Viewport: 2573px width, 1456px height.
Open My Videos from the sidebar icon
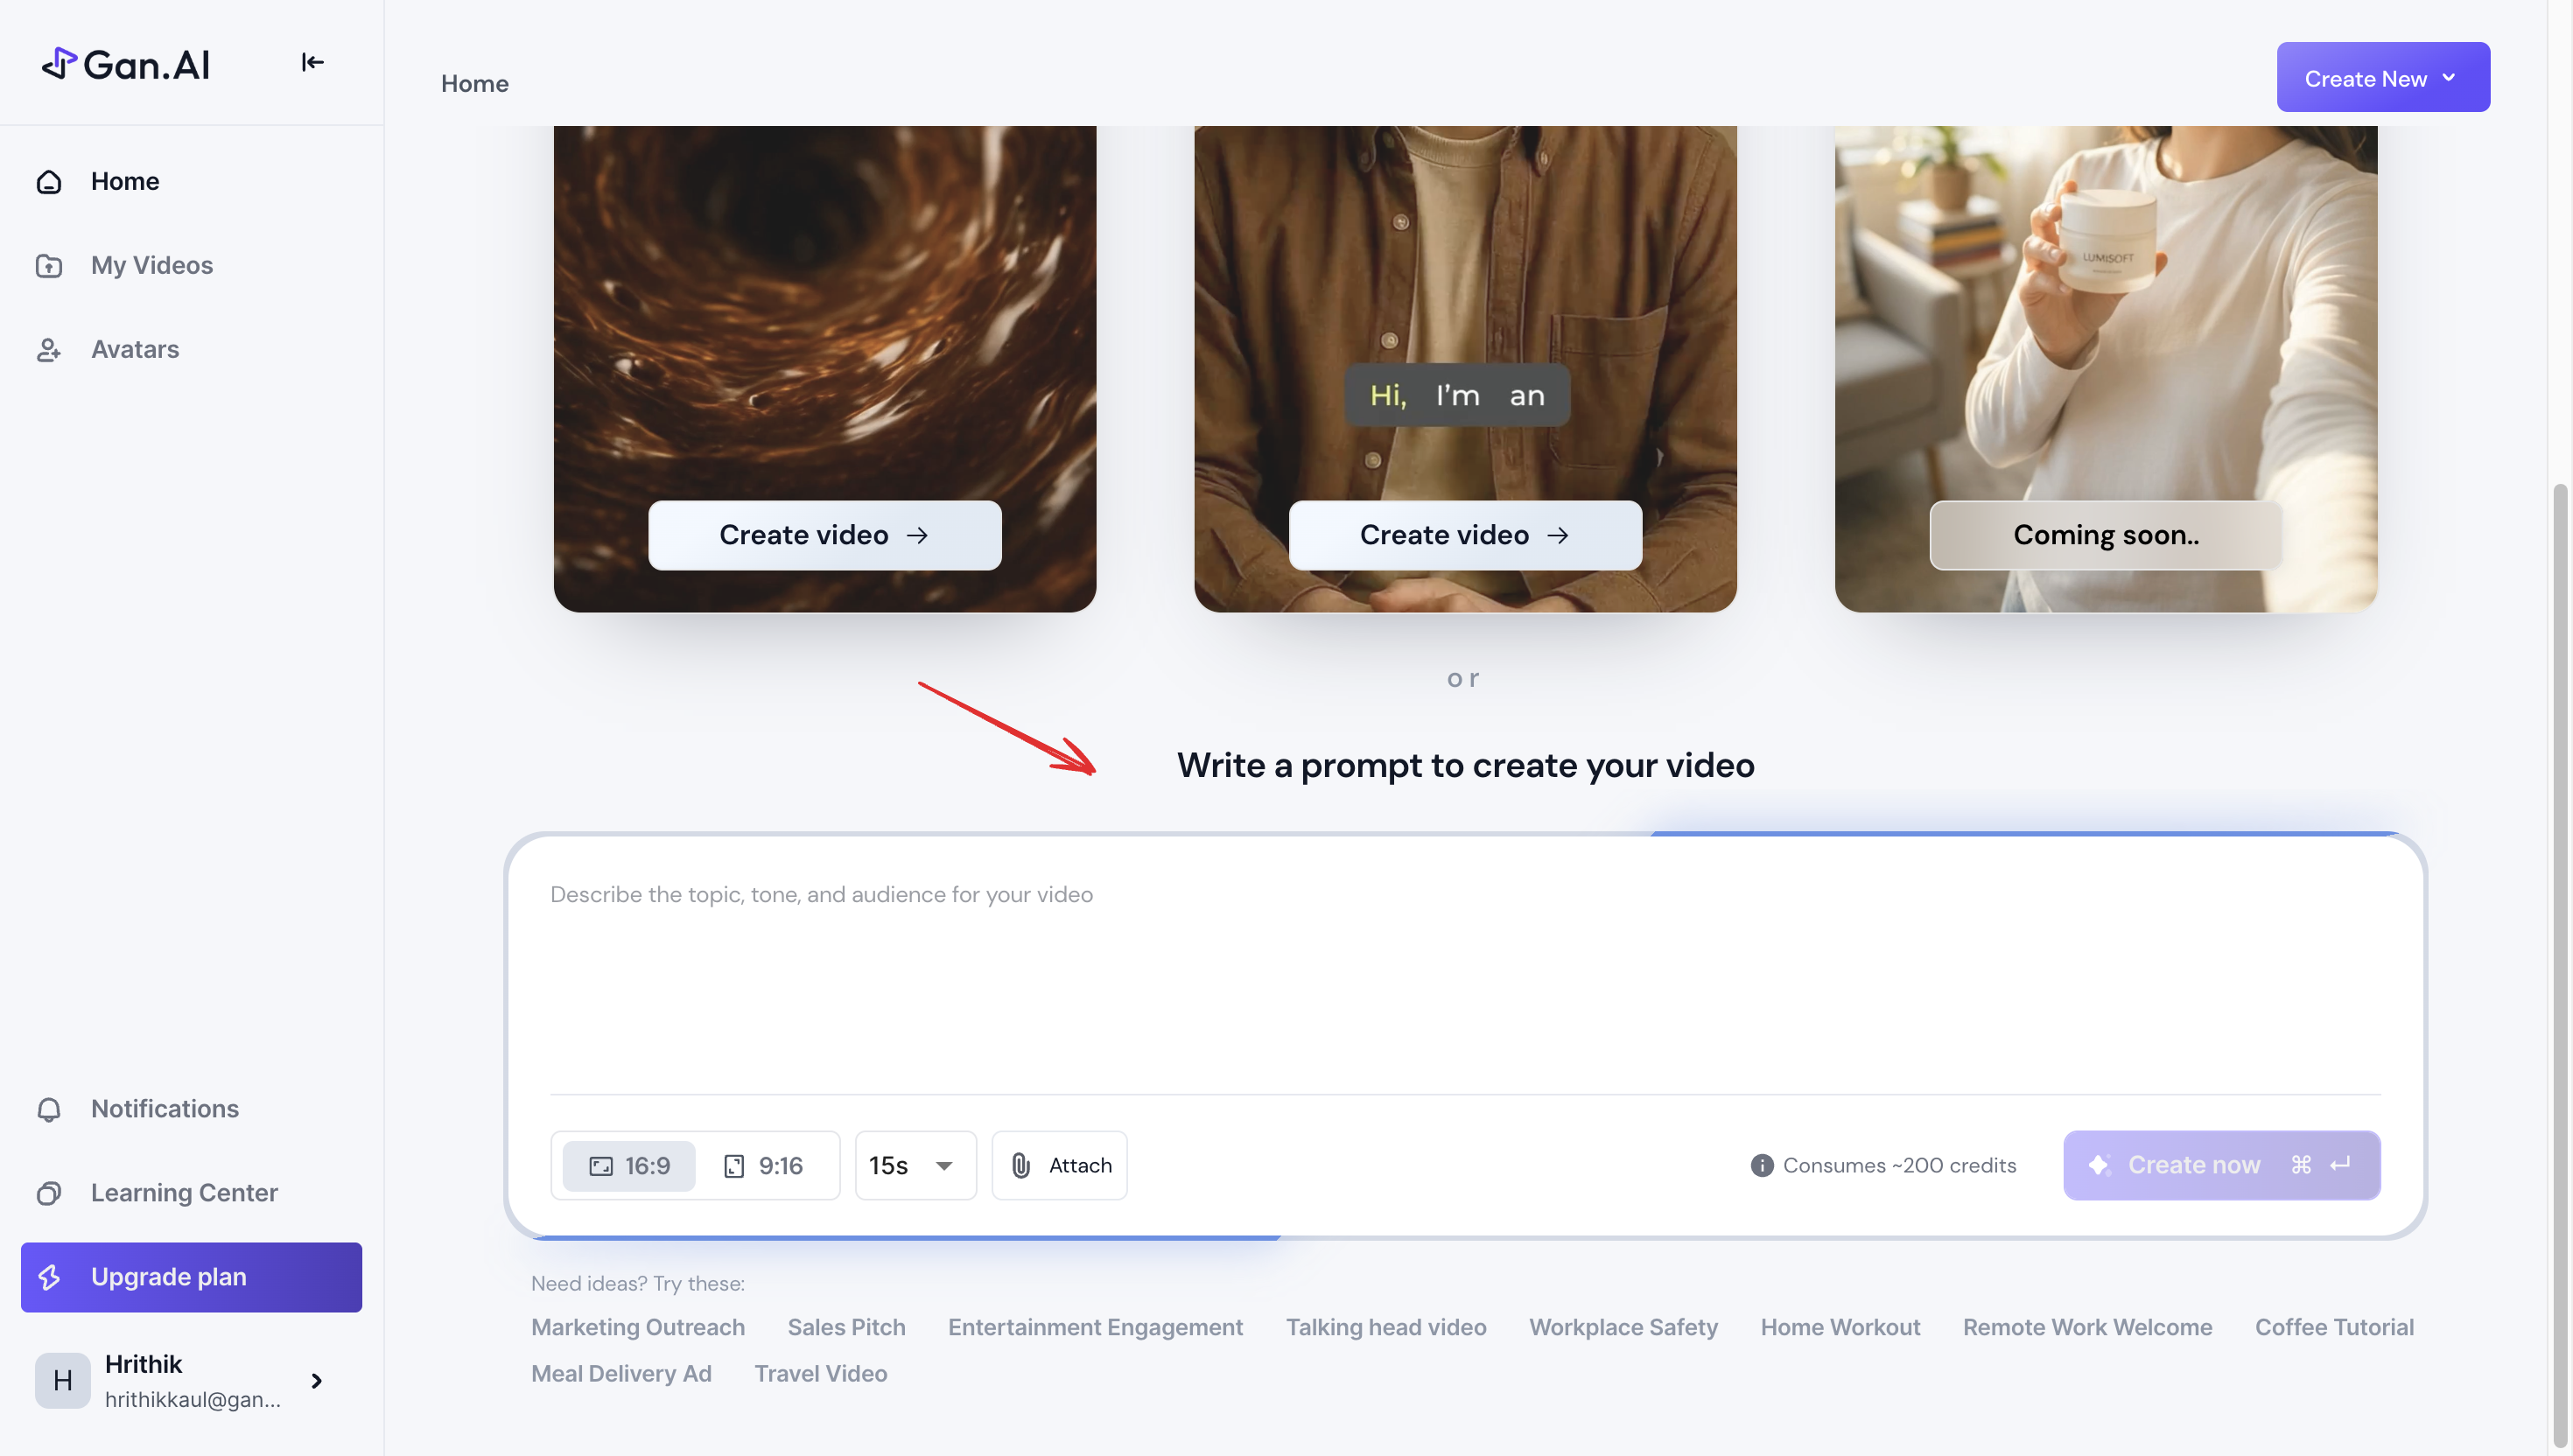tap(48, 265)
